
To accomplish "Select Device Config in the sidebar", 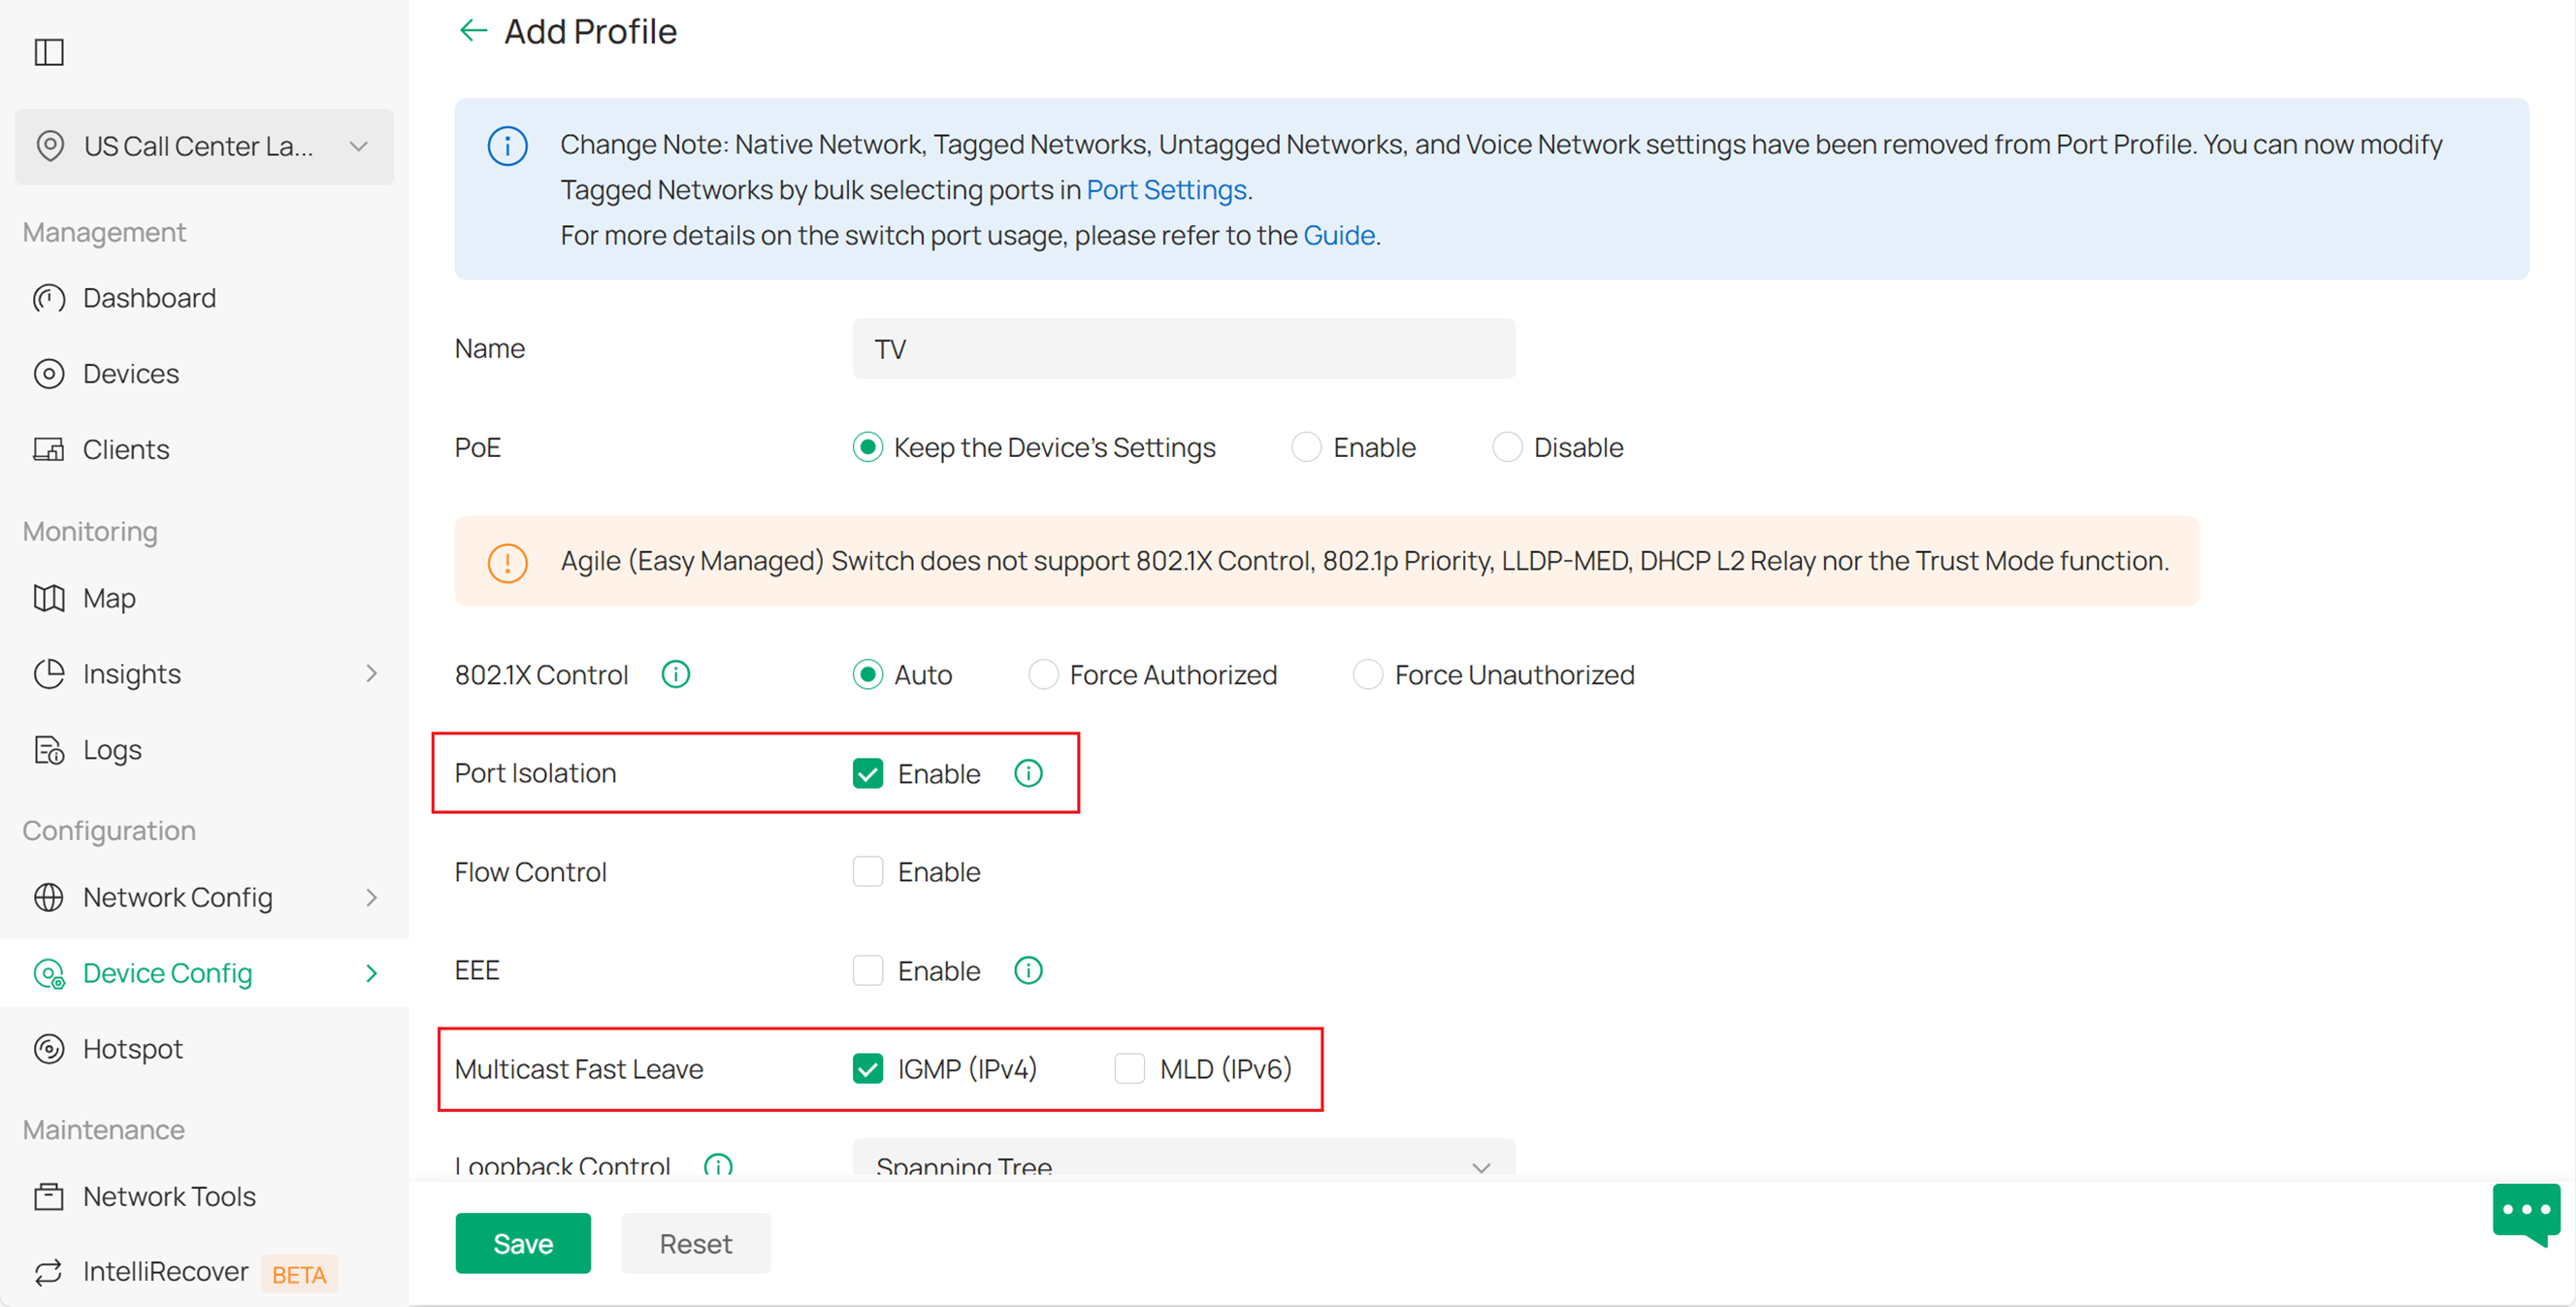I will [167, 972].
